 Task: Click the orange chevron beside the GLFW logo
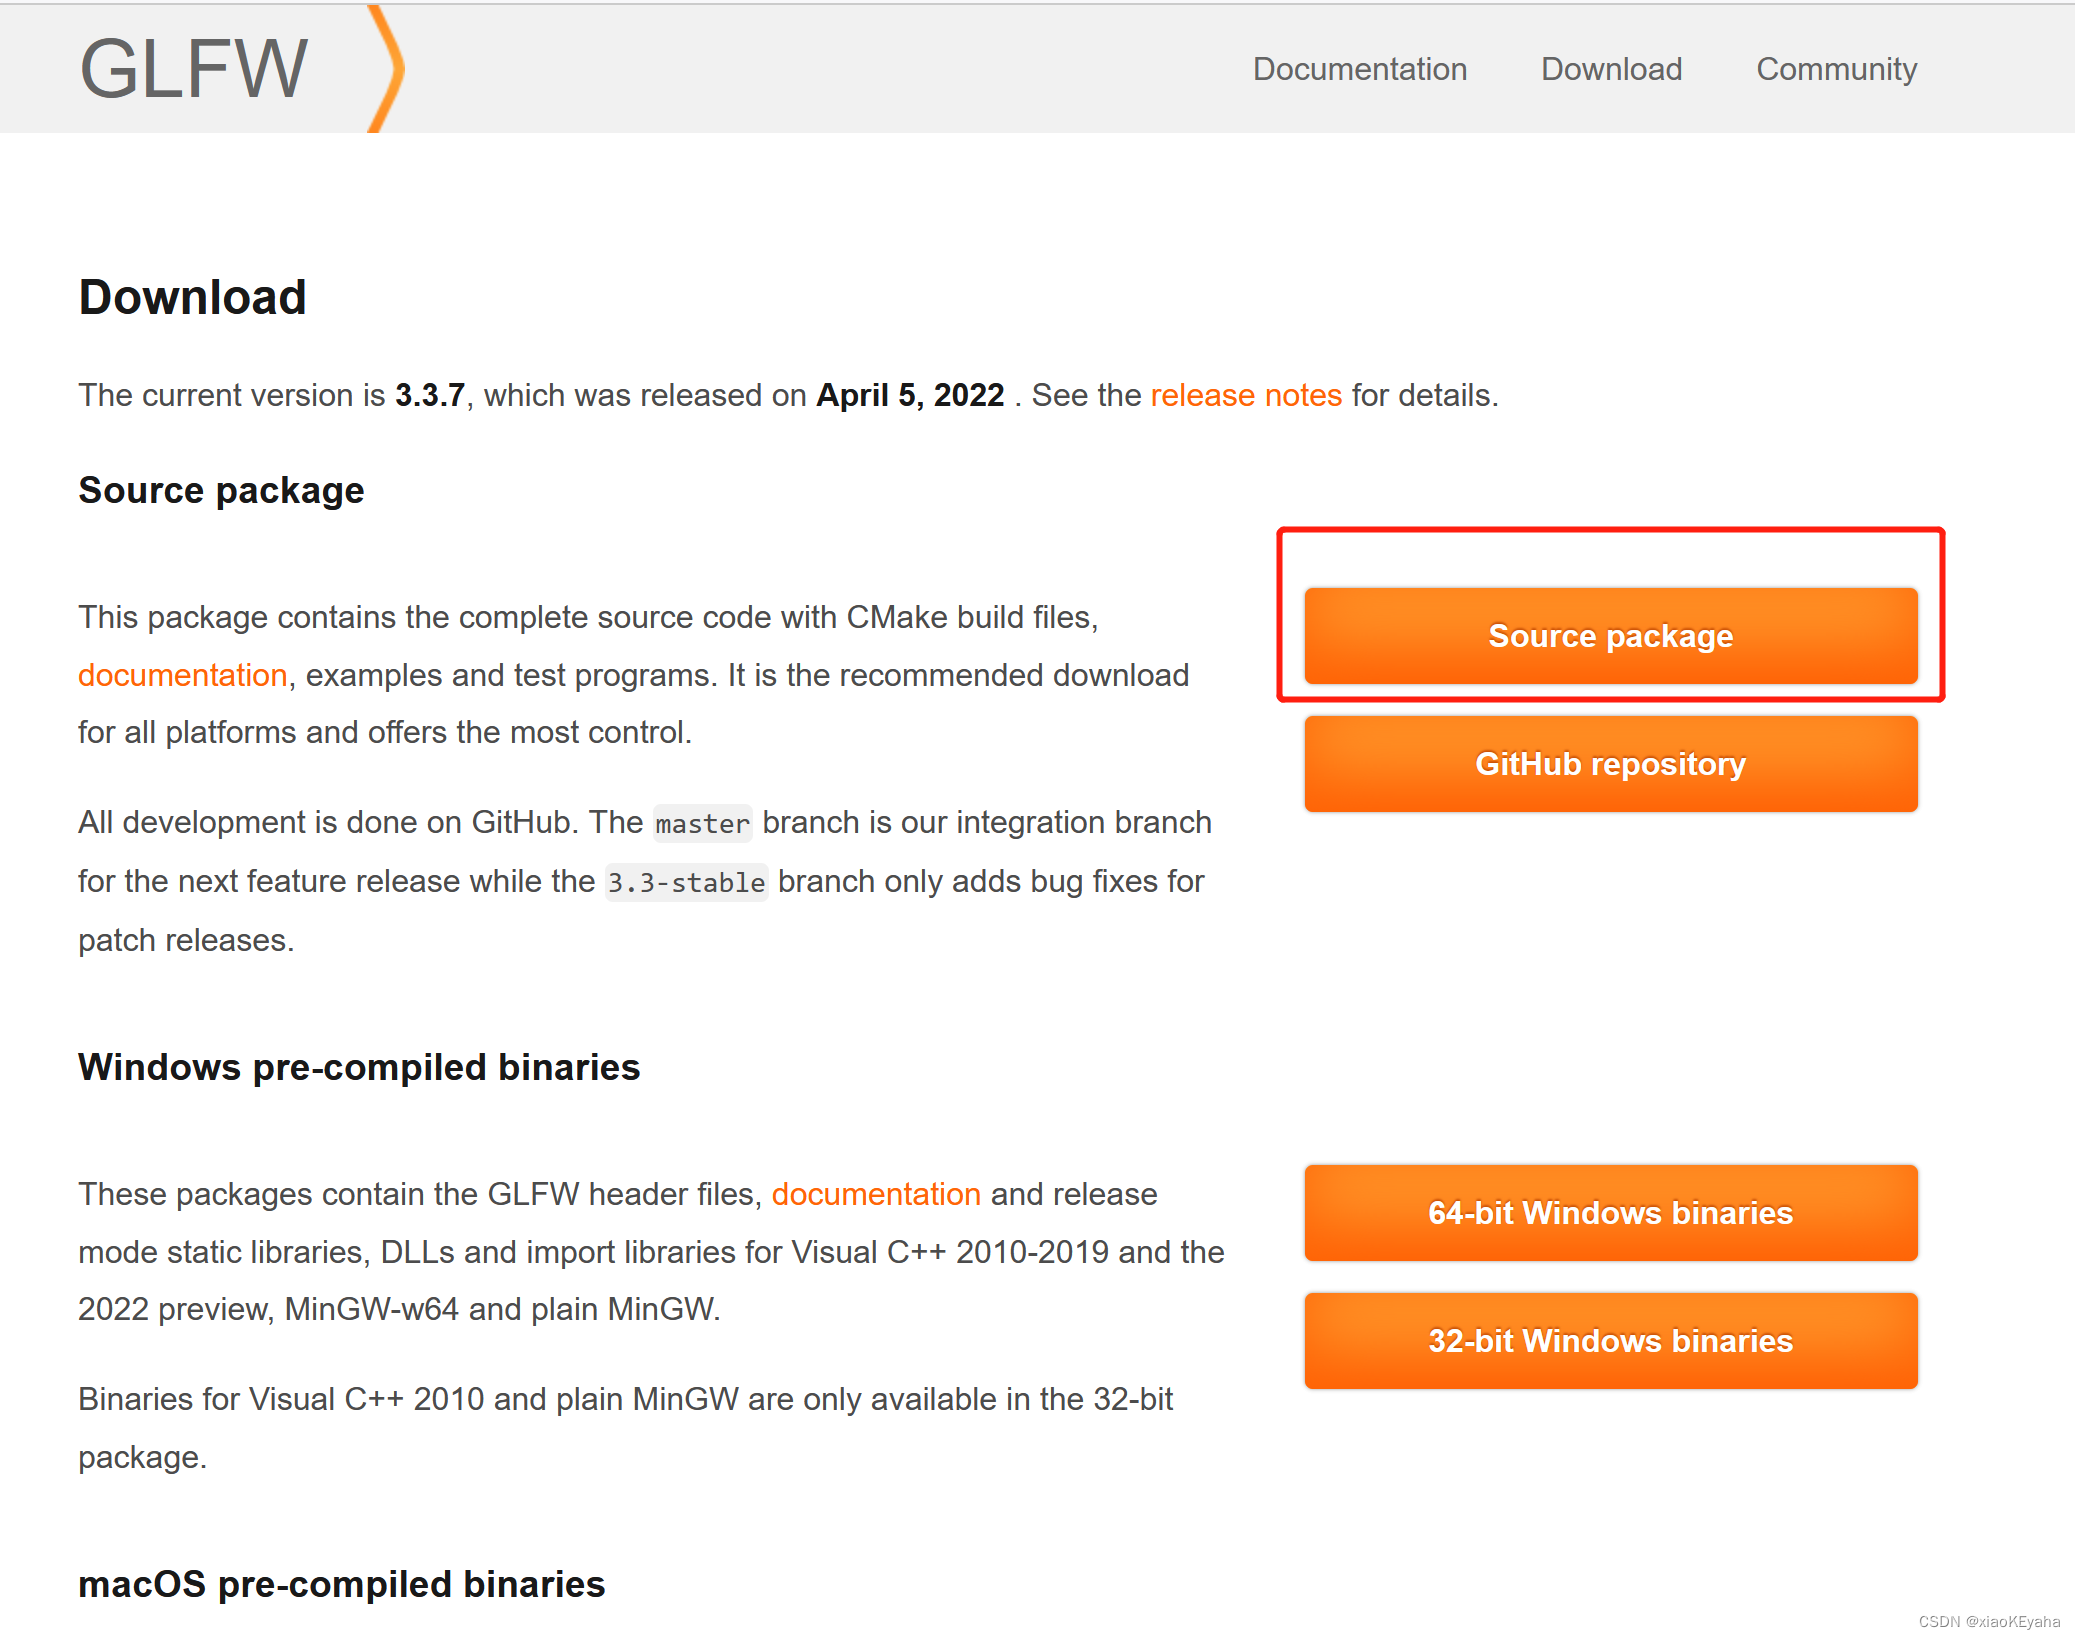point(388,69)
